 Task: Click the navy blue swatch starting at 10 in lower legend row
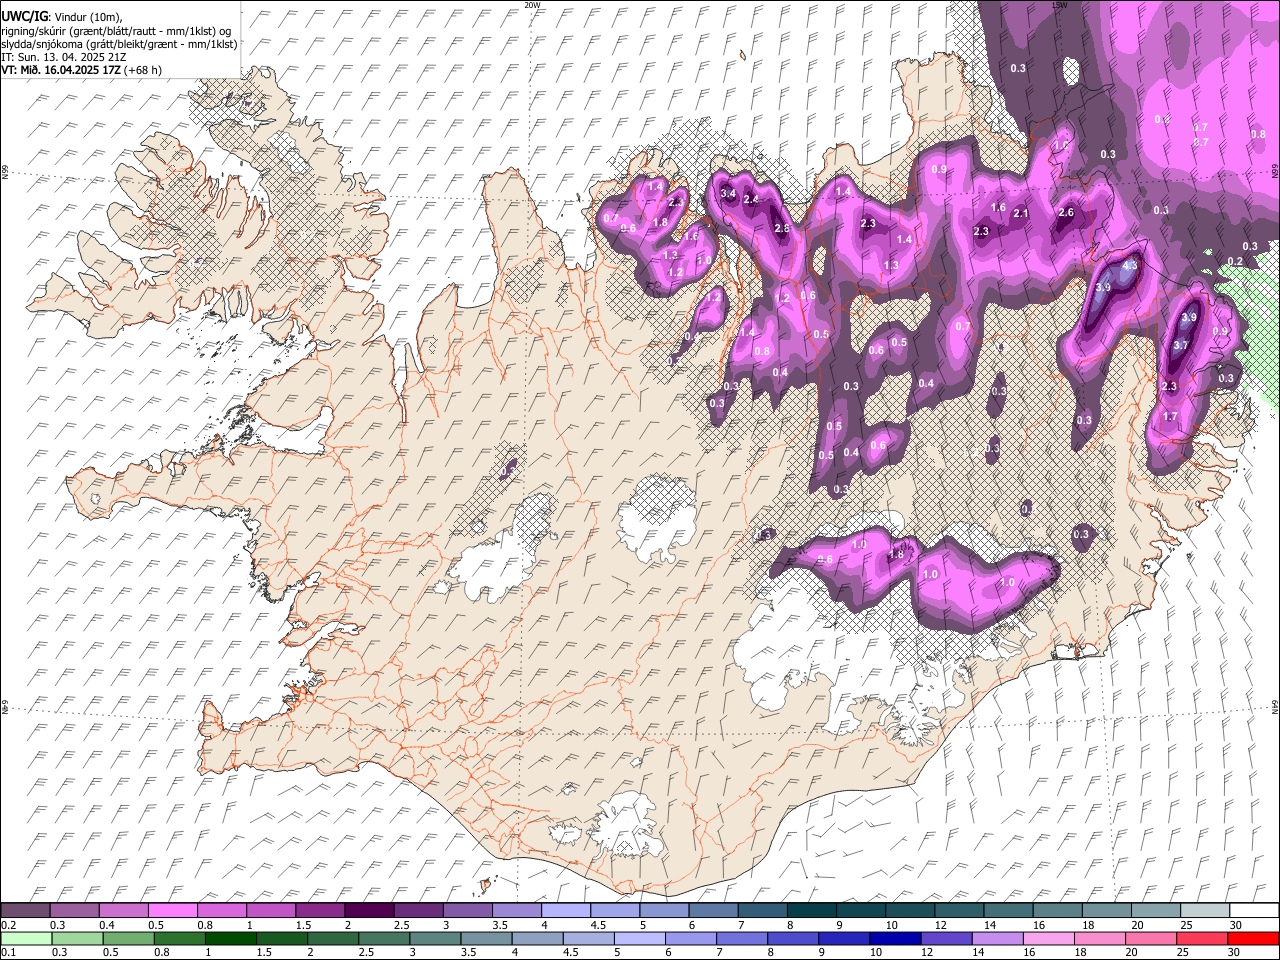pyautogui.click(x=895, y=938)
